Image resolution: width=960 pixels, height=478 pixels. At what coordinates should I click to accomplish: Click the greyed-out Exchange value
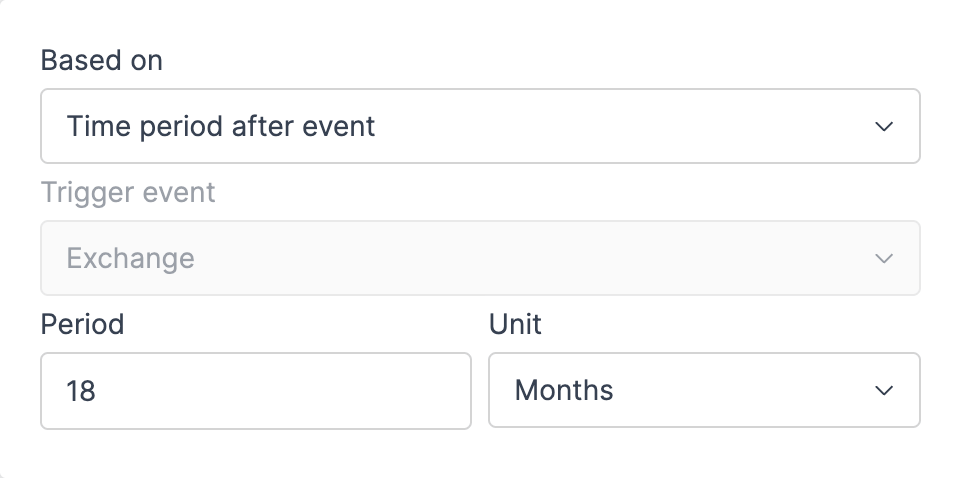click(130, 259)
